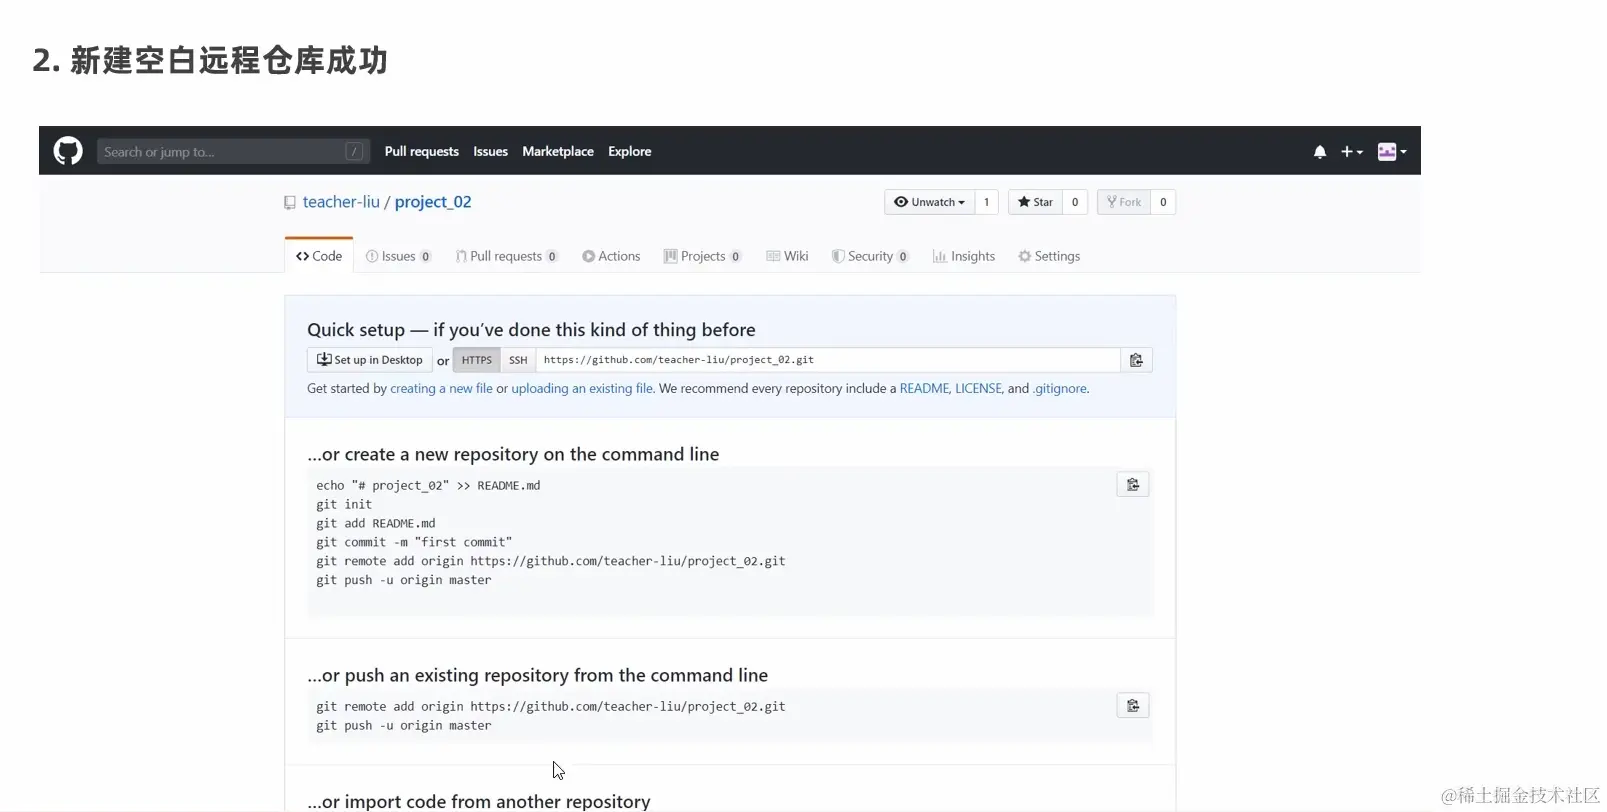Fork the project_02 repository
Viewport: 1607px width, 812px height.
pyautogui.click(x=1124, y=202)
